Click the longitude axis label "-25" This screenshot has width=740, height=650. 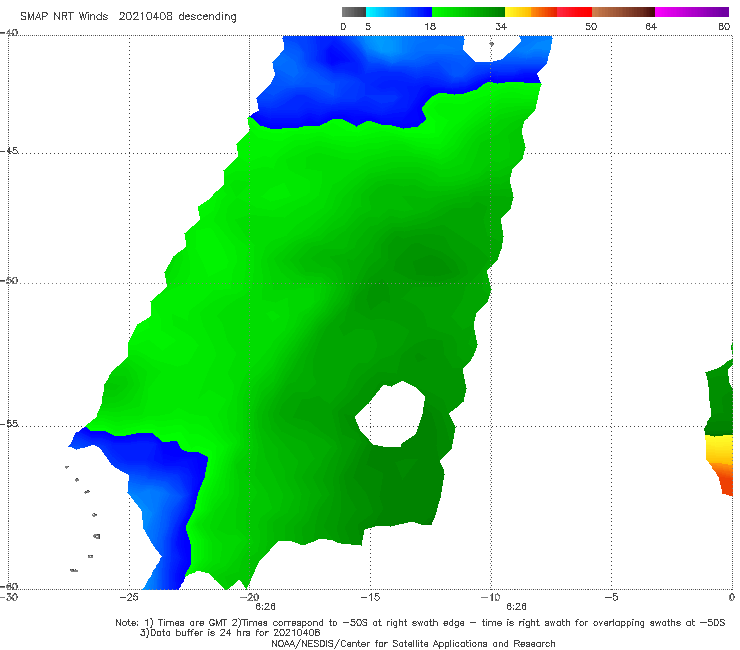coord(129,597)
